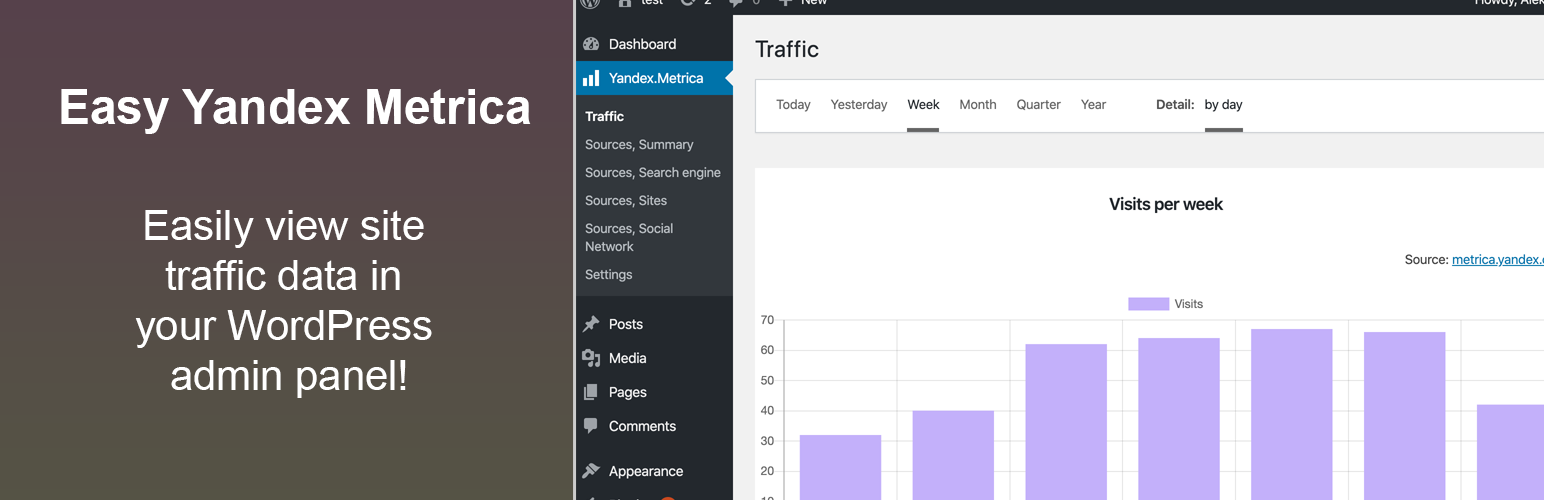Select the Year period tab
Screen dimensions: 1544x500
click(x=1093, y=105)
